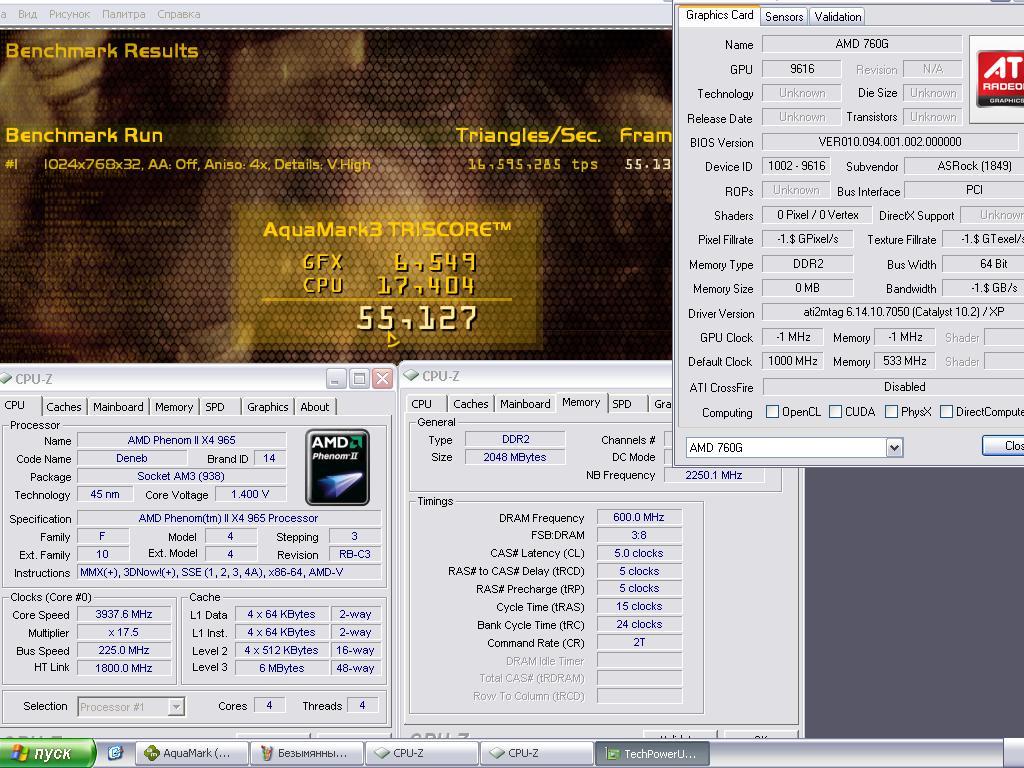
Task: Switch to first CPU-Z taskbar button
Action: 422,754
